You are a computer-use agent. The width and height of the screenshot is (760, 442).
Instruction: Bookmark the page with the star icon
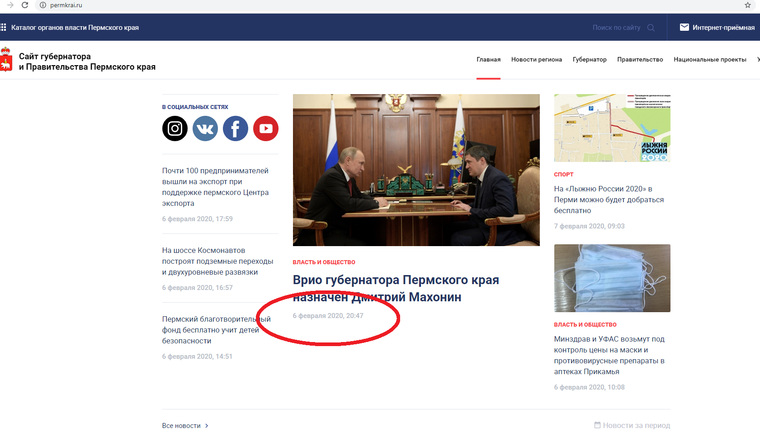click(x=747, y=5)
